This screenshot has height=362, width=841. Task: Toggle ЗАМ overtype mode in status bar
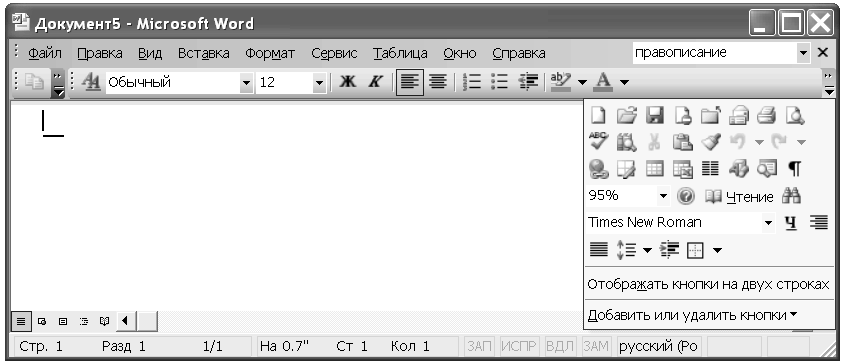click(x=596, y=346)
